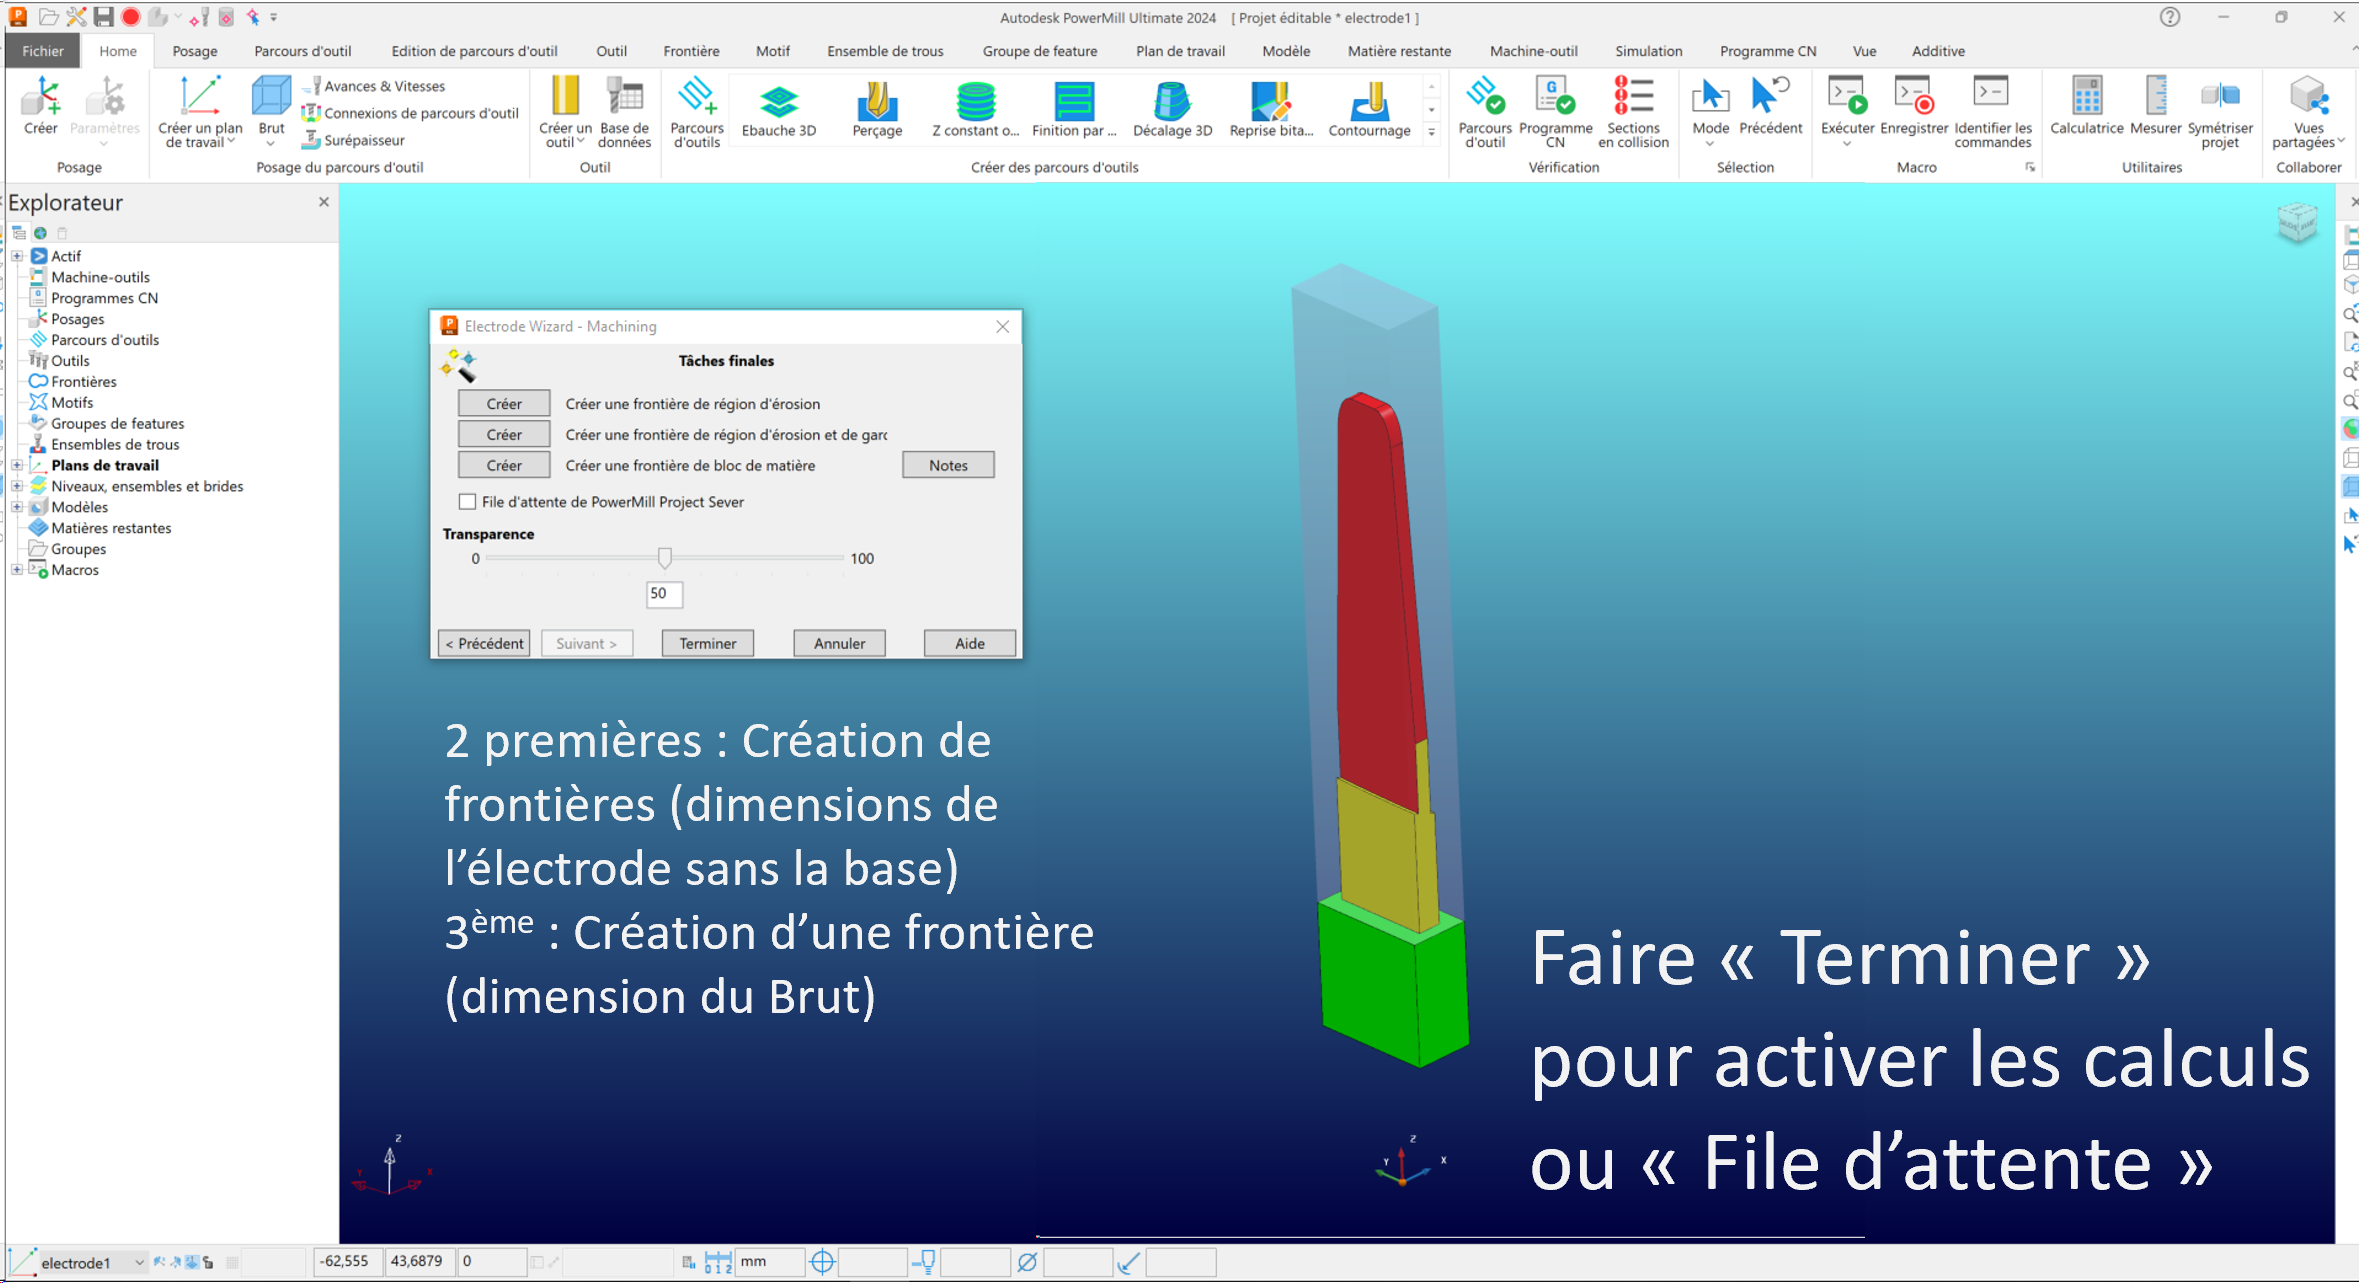Click the Transparence slider handle
The height and width of the screenshot is (1283, 2359).
664,558
